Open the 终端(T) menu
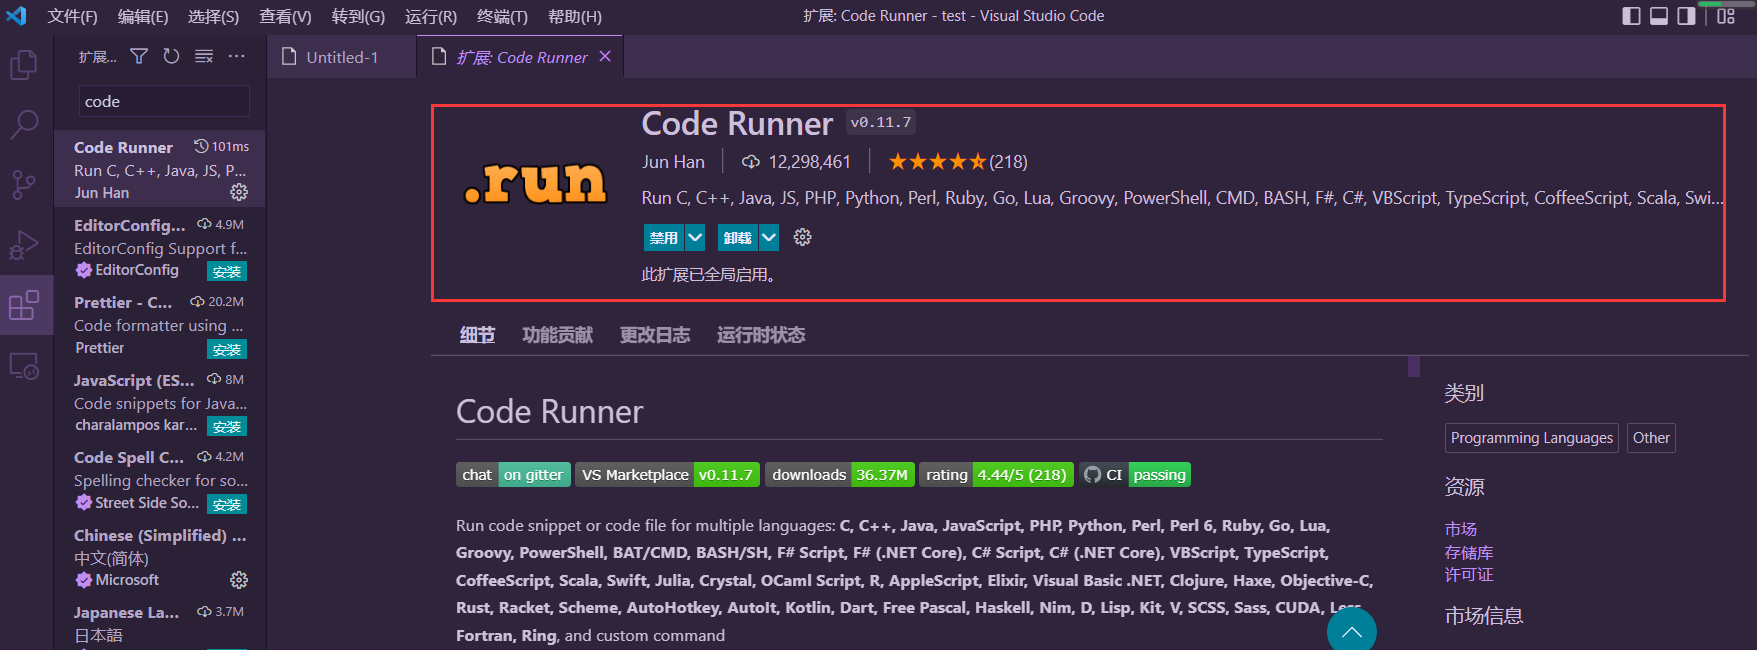 502,16
